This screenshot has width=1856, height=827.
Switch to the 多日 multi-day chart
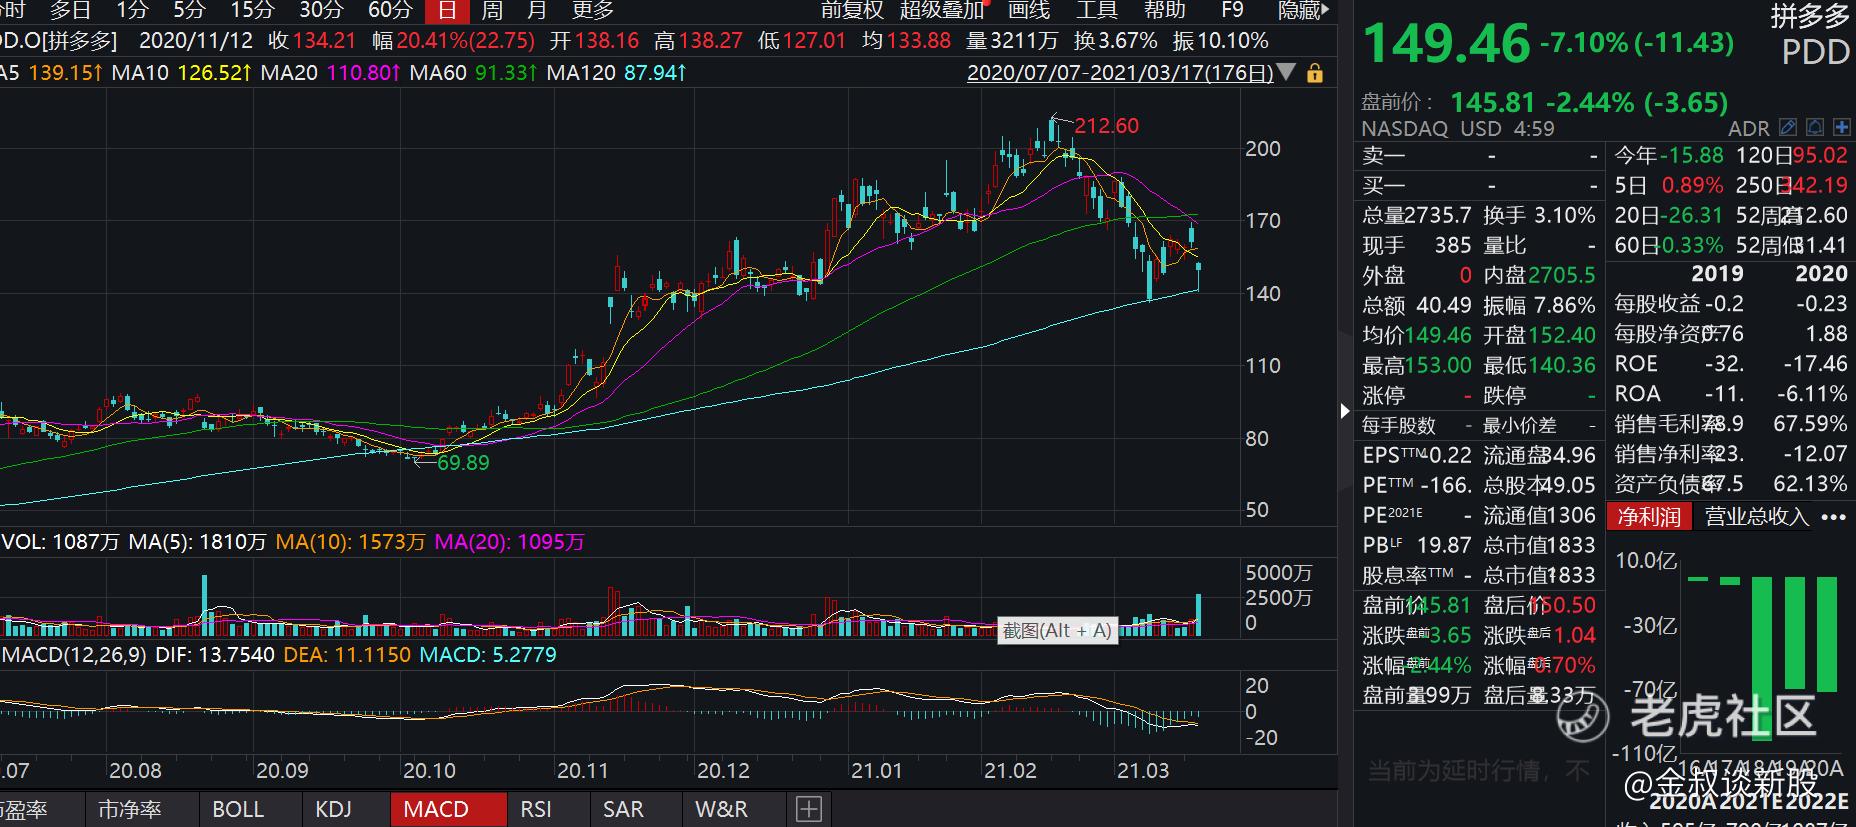point(70,10)
